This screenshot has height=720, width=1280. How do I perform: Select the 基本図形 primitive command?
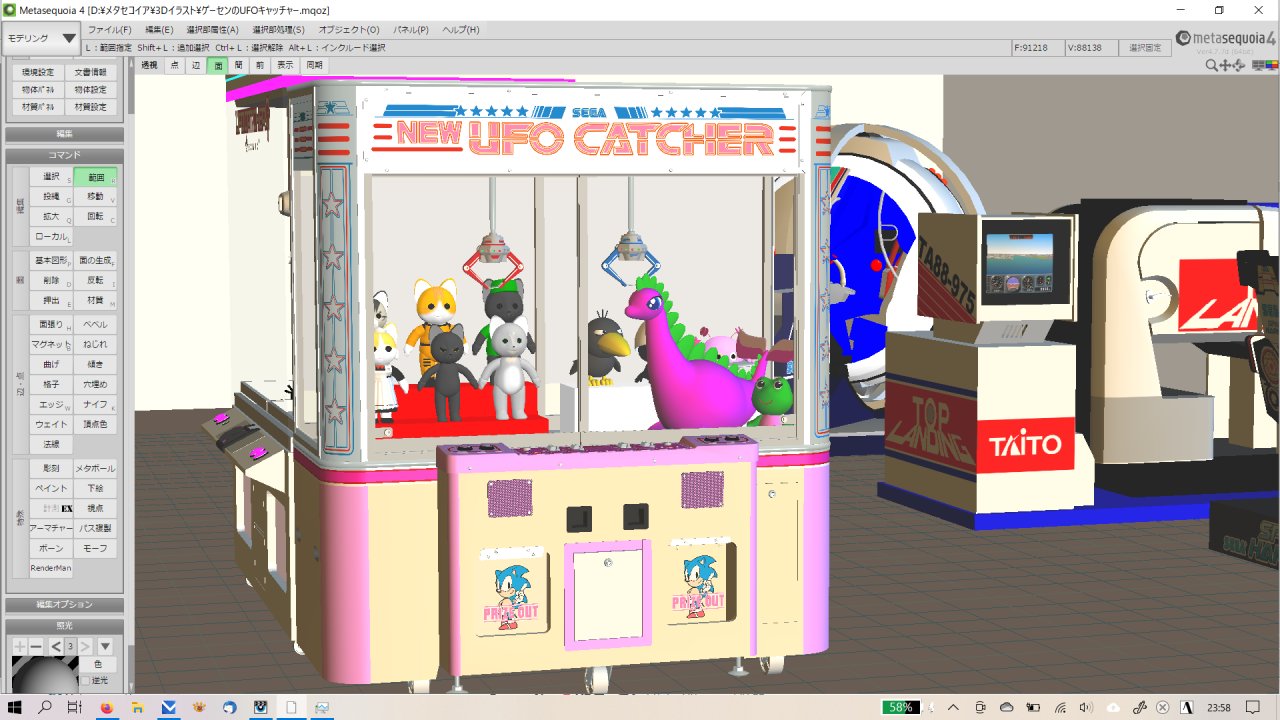(51, 260)
